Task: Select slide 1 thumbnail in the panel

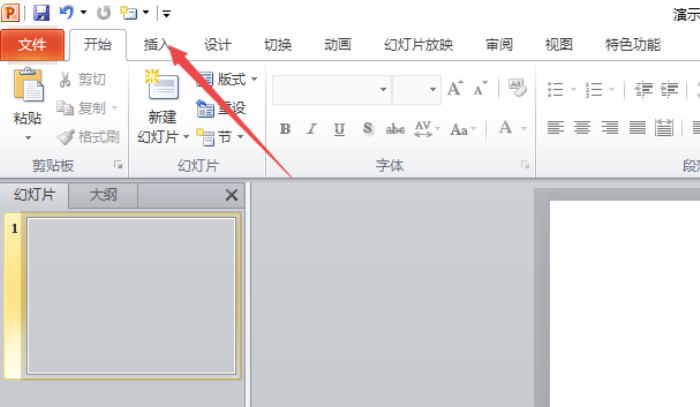Action: pos(131,295)
